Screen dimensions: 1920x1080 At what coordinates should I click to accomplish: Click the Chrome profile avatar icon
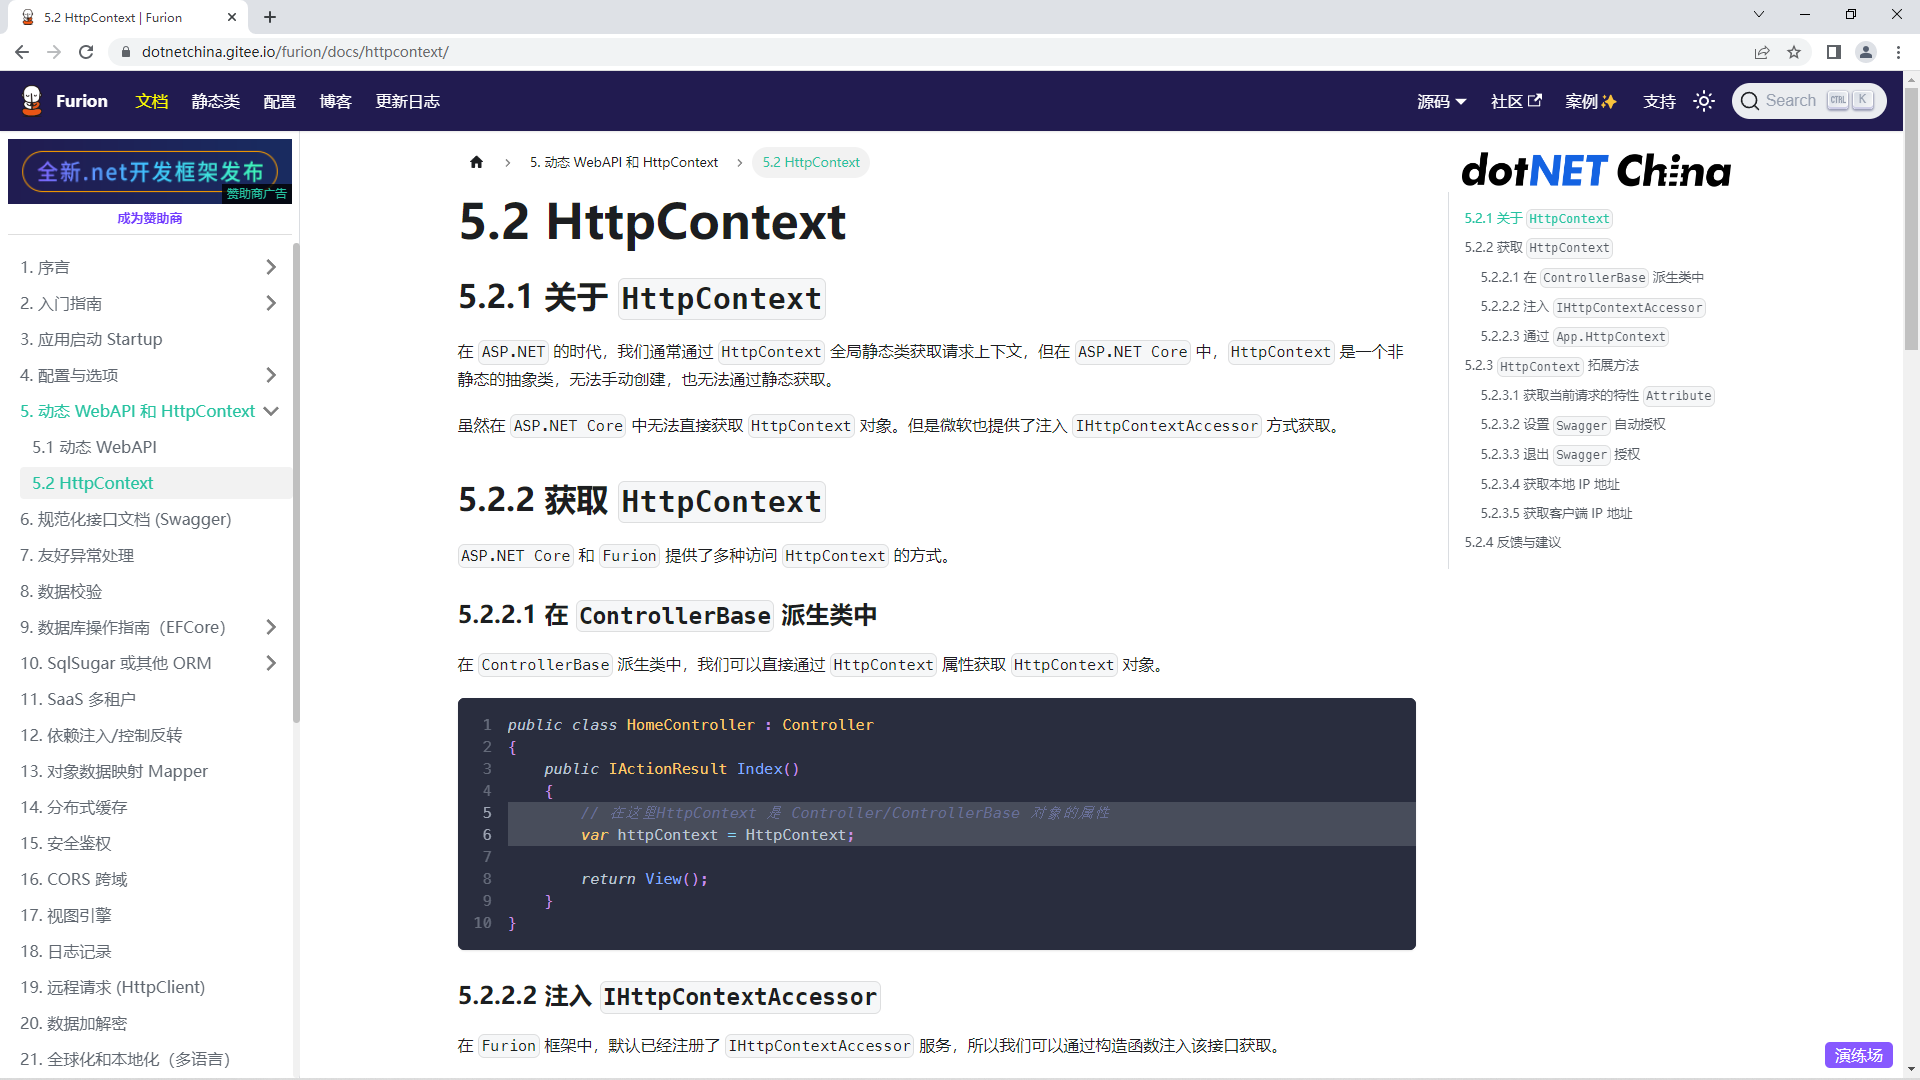tap(1865, 52)
